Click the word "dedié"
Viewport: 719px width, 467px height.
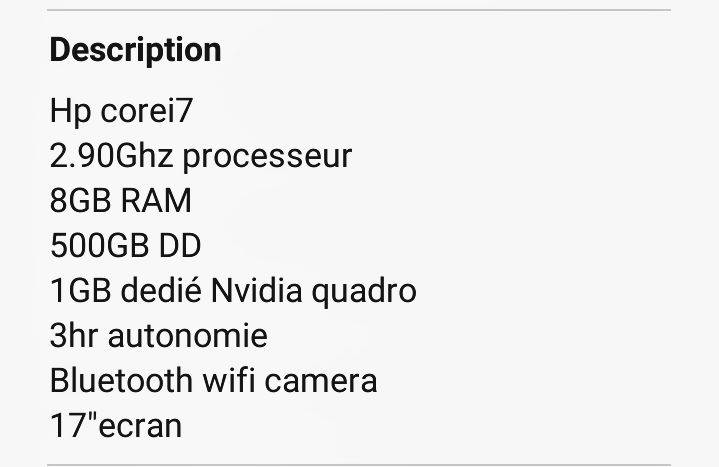click(160, 290)
